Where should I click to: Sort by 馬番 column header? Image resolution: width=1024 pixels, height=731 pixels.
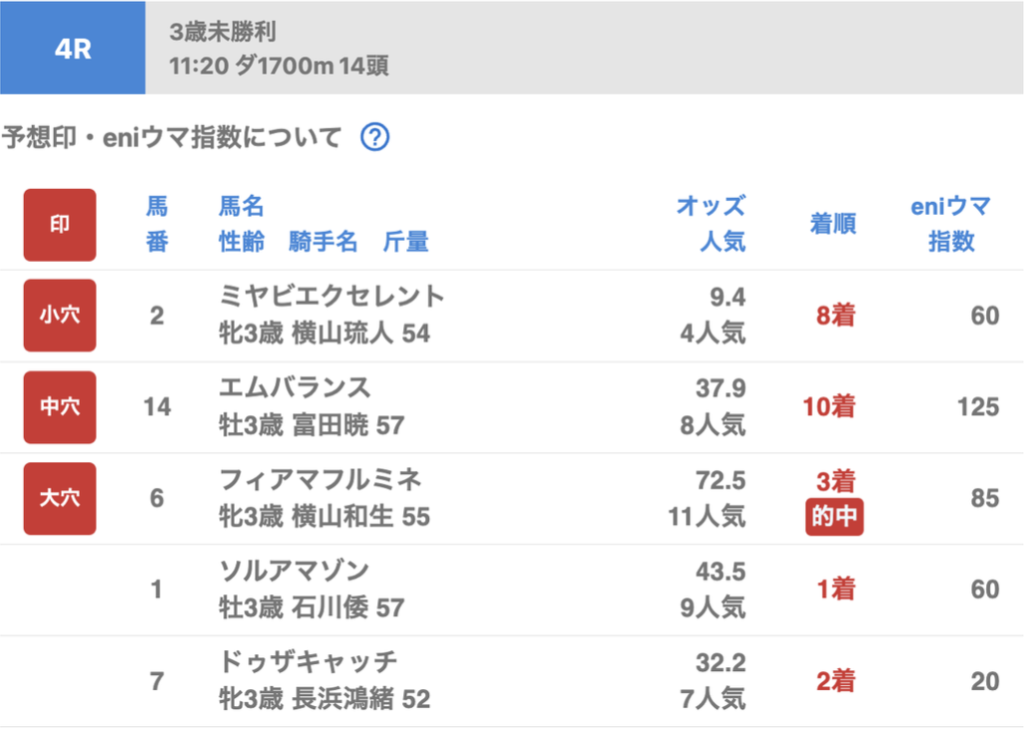[x=157, y=225]
